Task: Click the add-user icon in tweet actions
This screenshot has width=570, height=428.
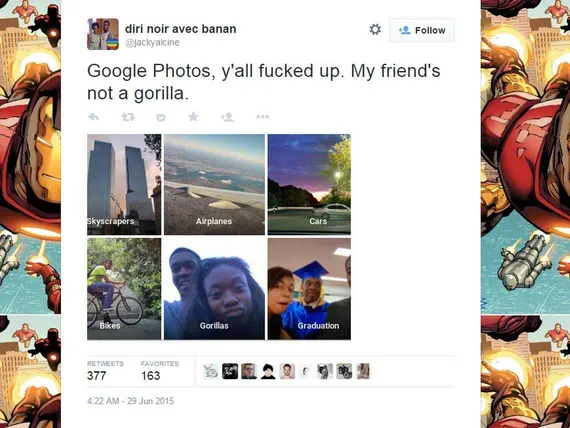Action: [227, 117]
